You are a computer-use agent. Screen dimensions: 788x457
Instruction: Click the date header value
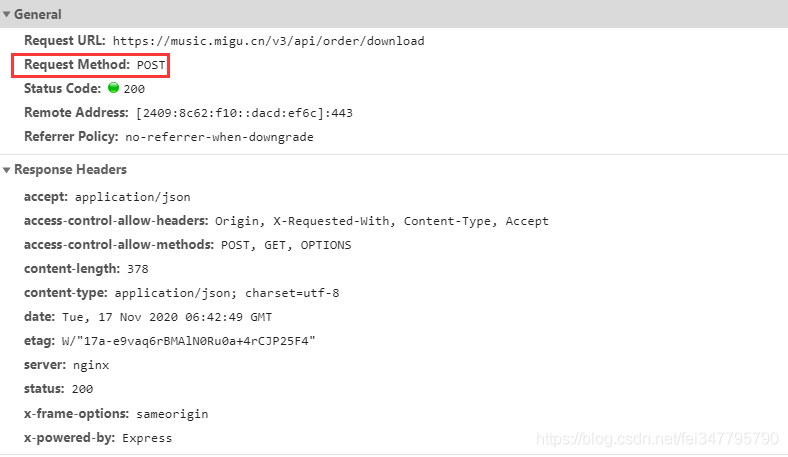click(167, 317)
